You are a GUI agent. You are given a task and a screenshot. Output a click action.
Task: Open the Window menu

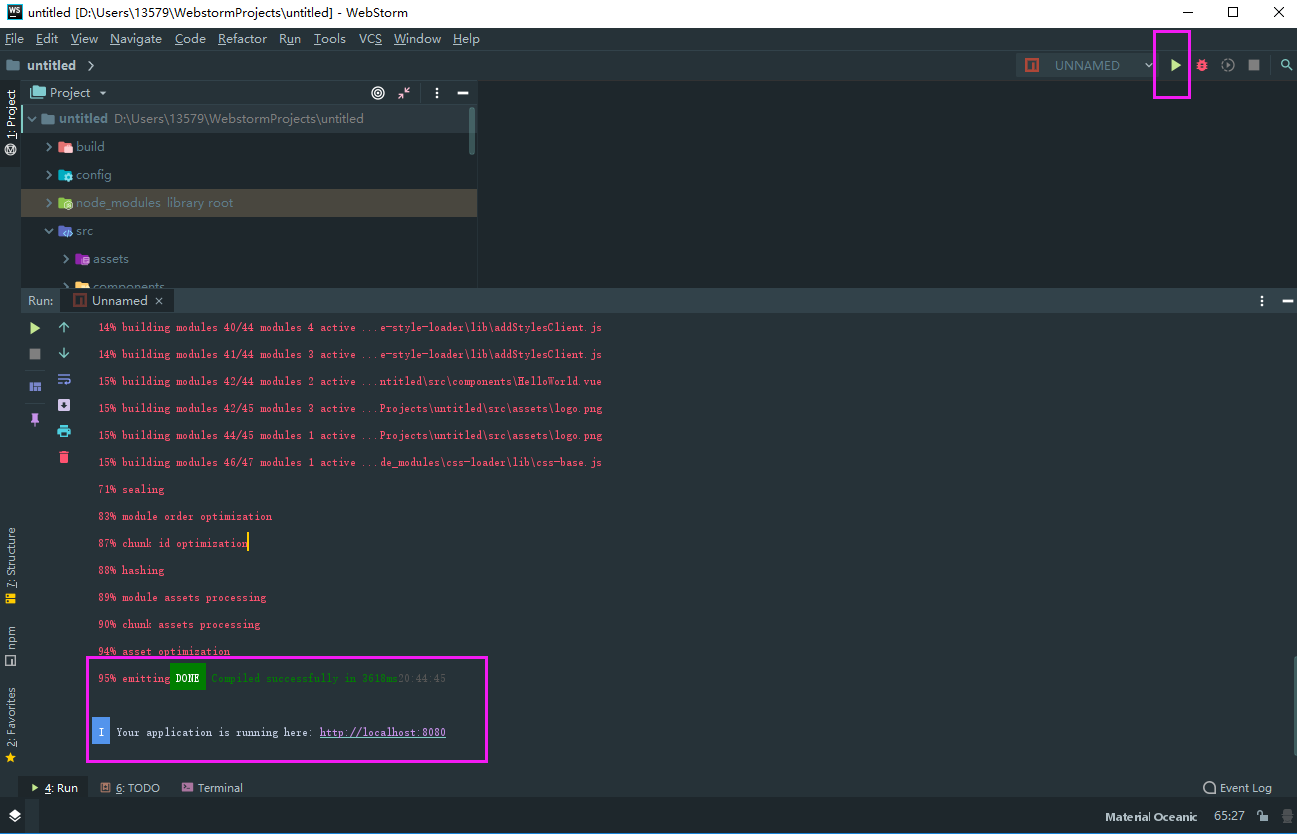[417, 39]
